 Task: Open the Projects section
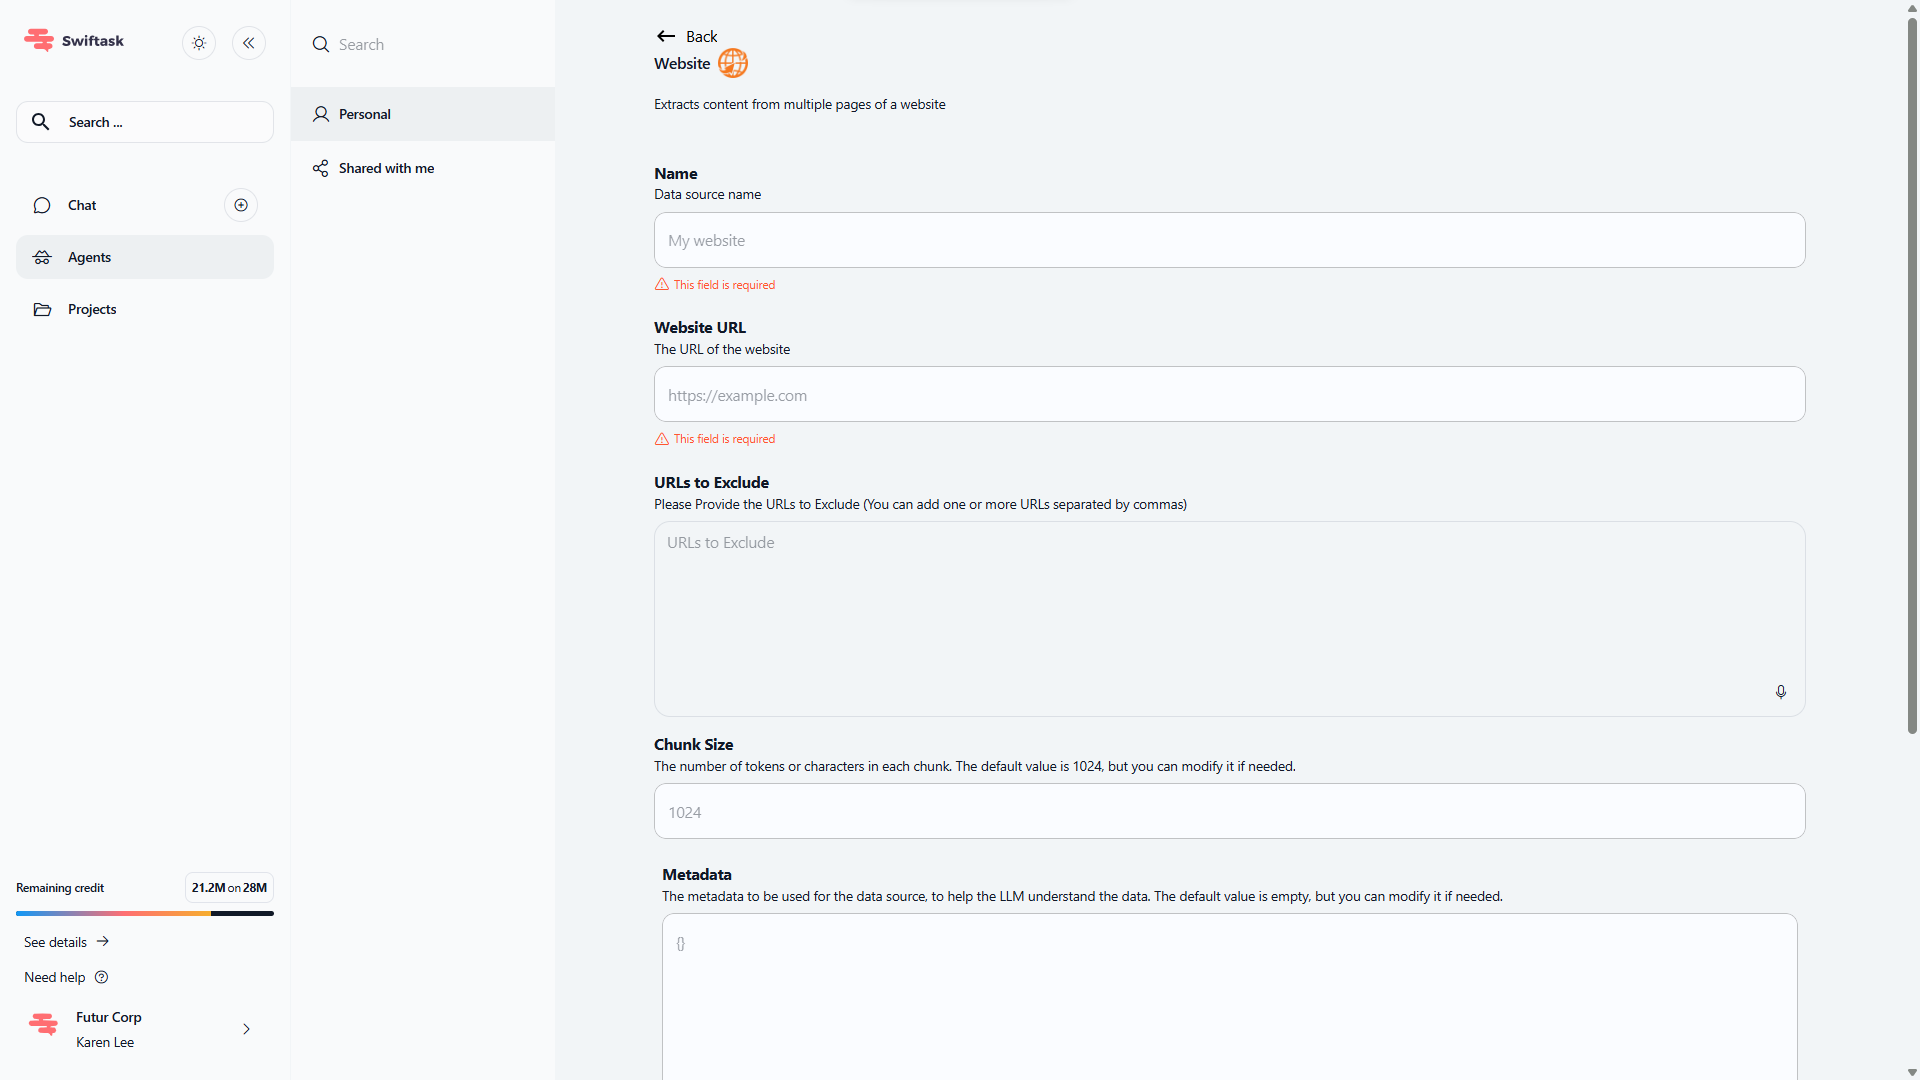pos(92,309)
